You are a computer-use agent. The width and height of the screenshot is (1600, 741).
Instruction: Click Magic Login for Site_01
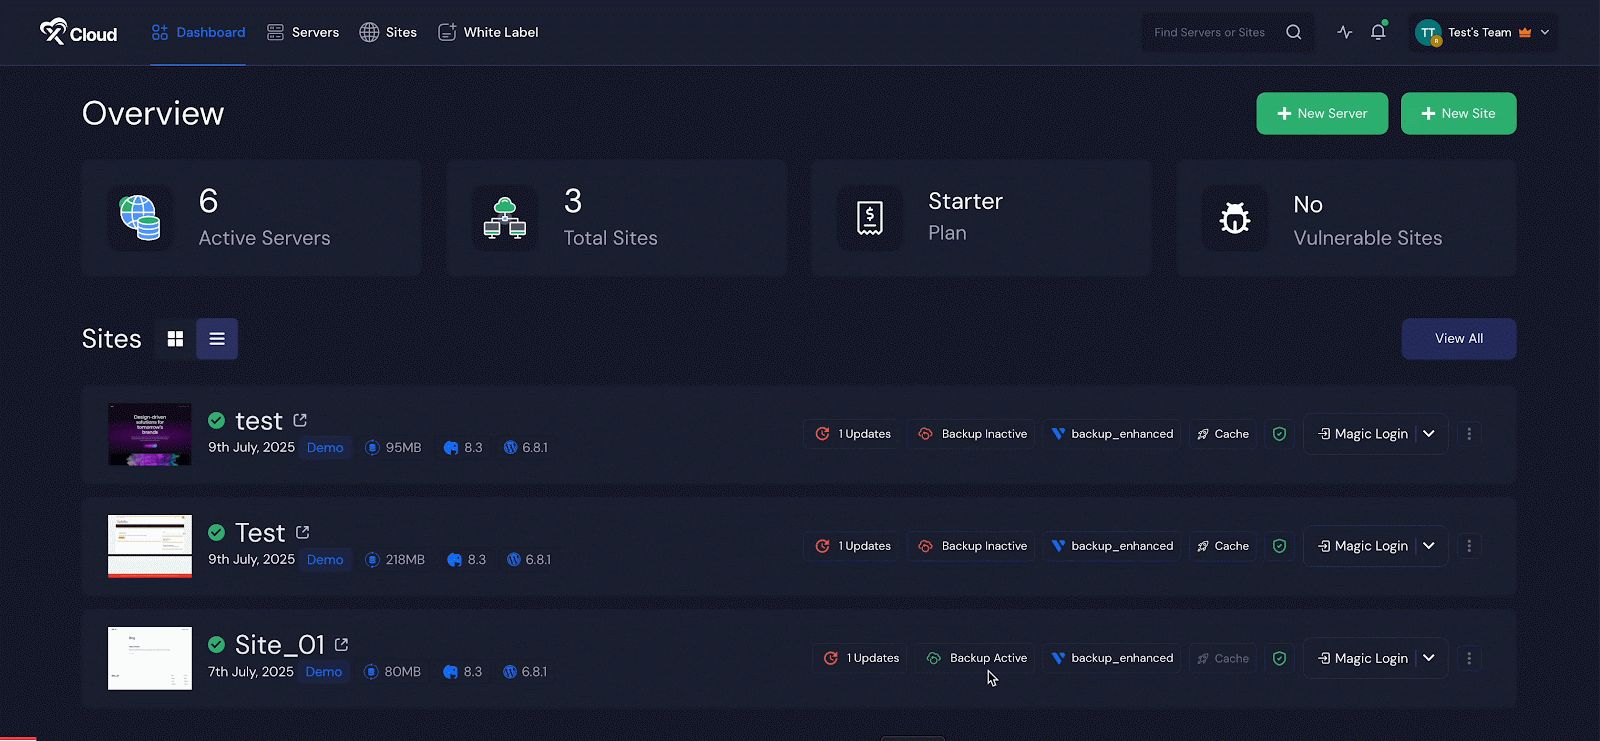[x=1362, y=658]
